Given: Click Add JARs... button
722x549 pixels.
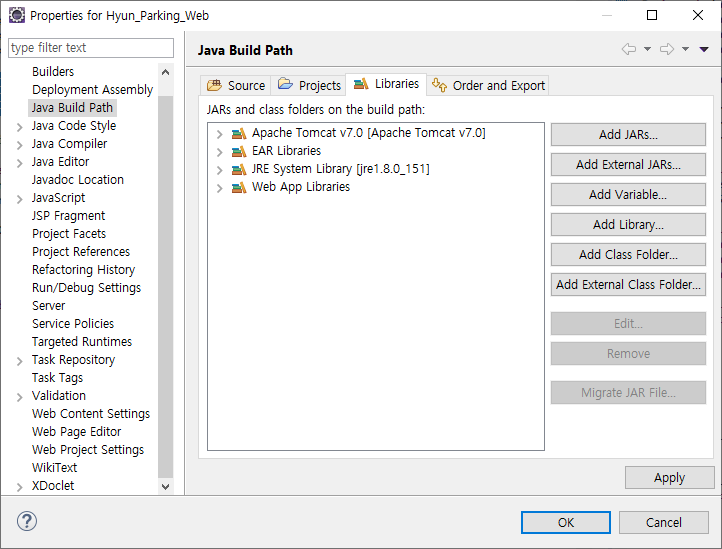Looking at the screenshot, I should pos(628,134).
